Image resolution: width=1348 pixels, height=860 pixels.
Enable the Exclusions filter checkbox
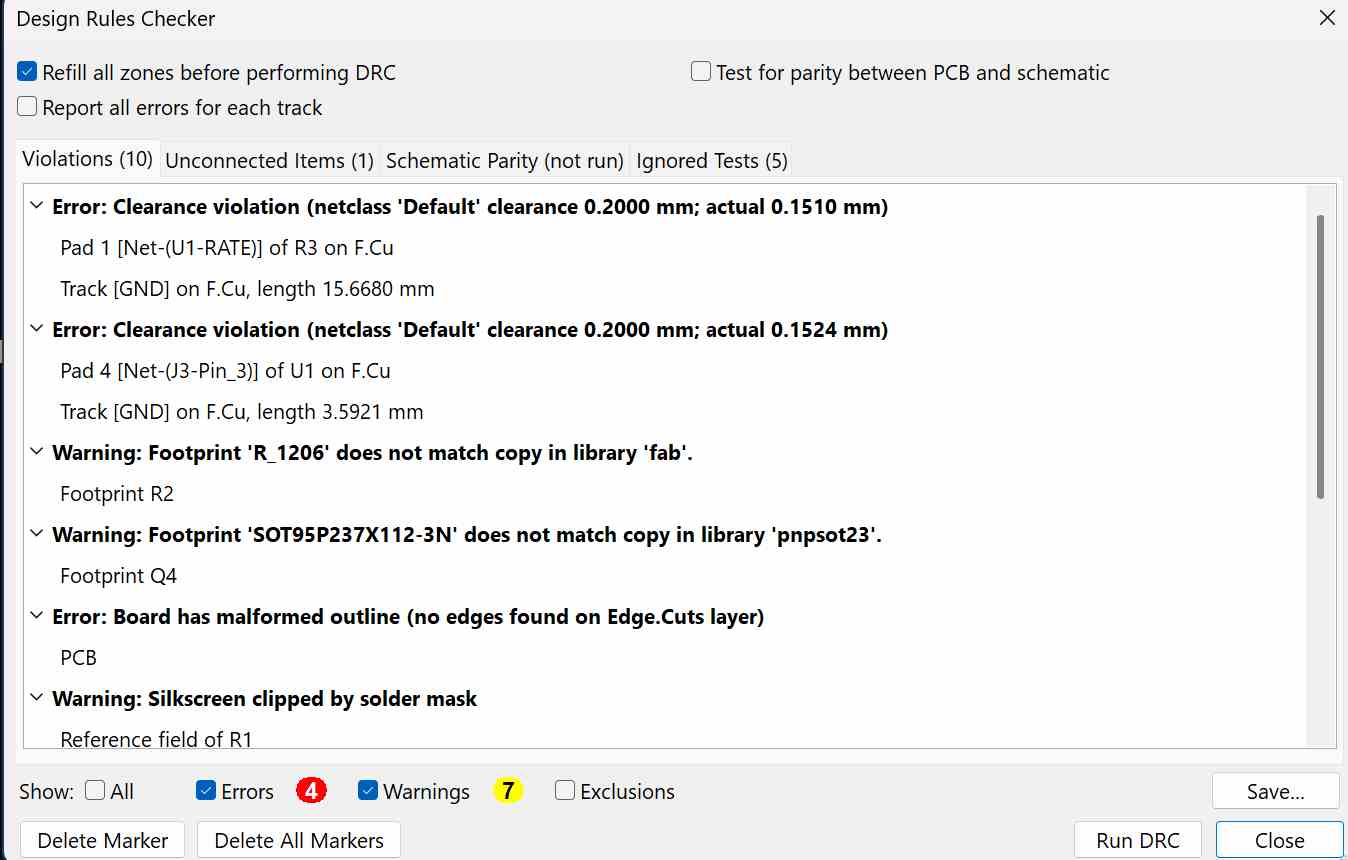tap(565, 791)
